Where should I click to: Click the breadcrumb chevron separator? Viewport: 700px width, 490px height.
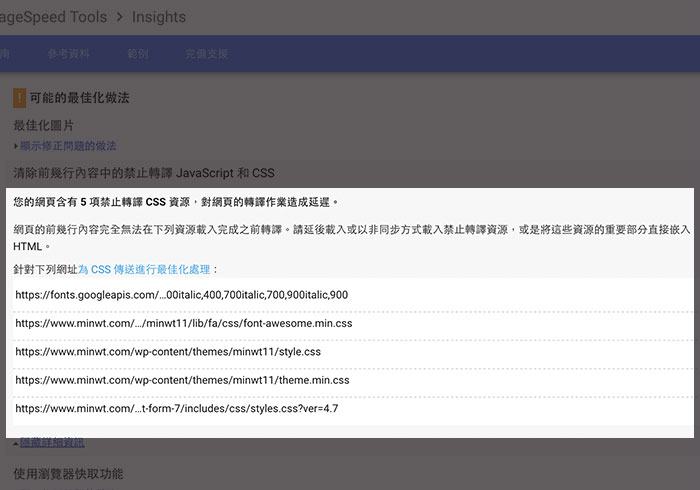coord(120,17)
